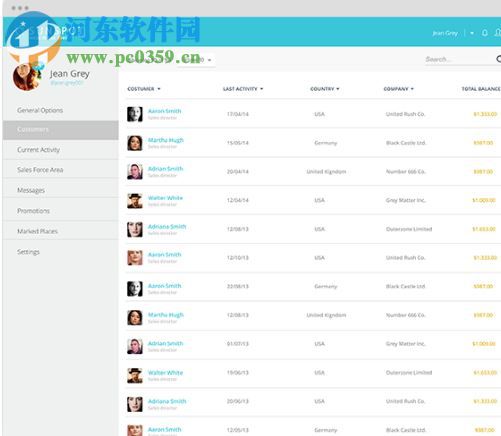This screenshot has height=436, width=501.
Task: Click the Jean Grey name in top bar
Action: click(445, 33)
